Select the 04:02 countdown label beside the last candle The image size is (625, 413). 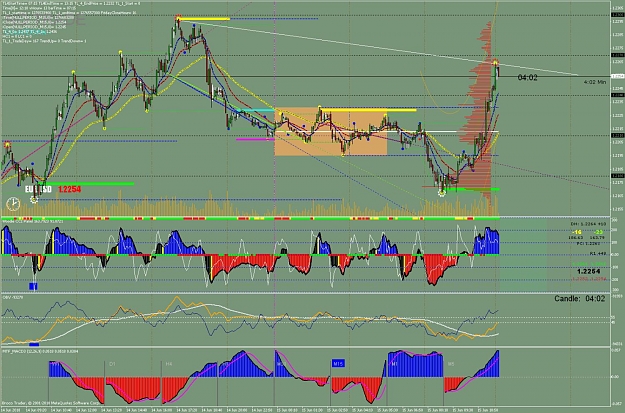527,77
